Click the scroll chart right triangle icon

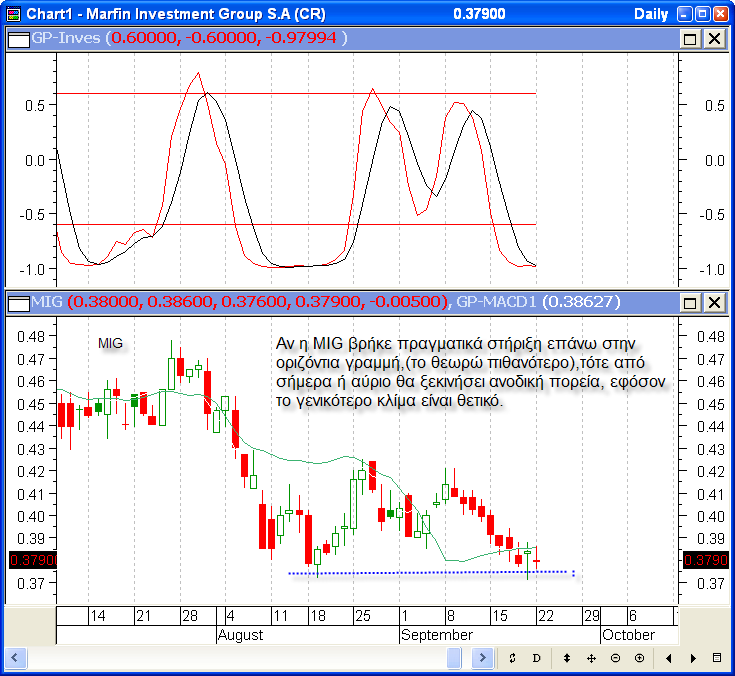694,658
